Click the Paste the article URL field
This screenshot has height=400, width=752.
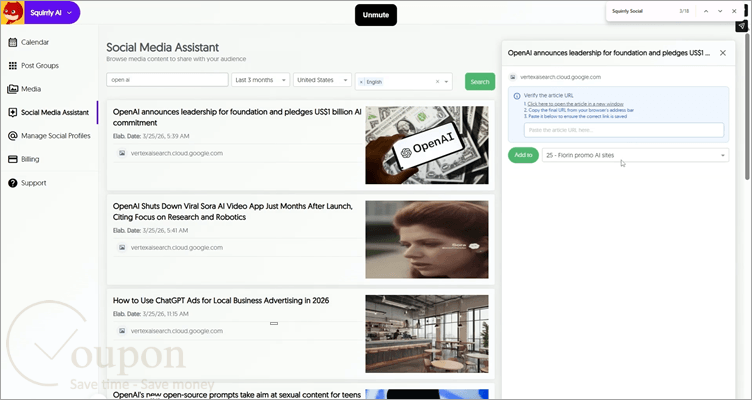point(624,130)
